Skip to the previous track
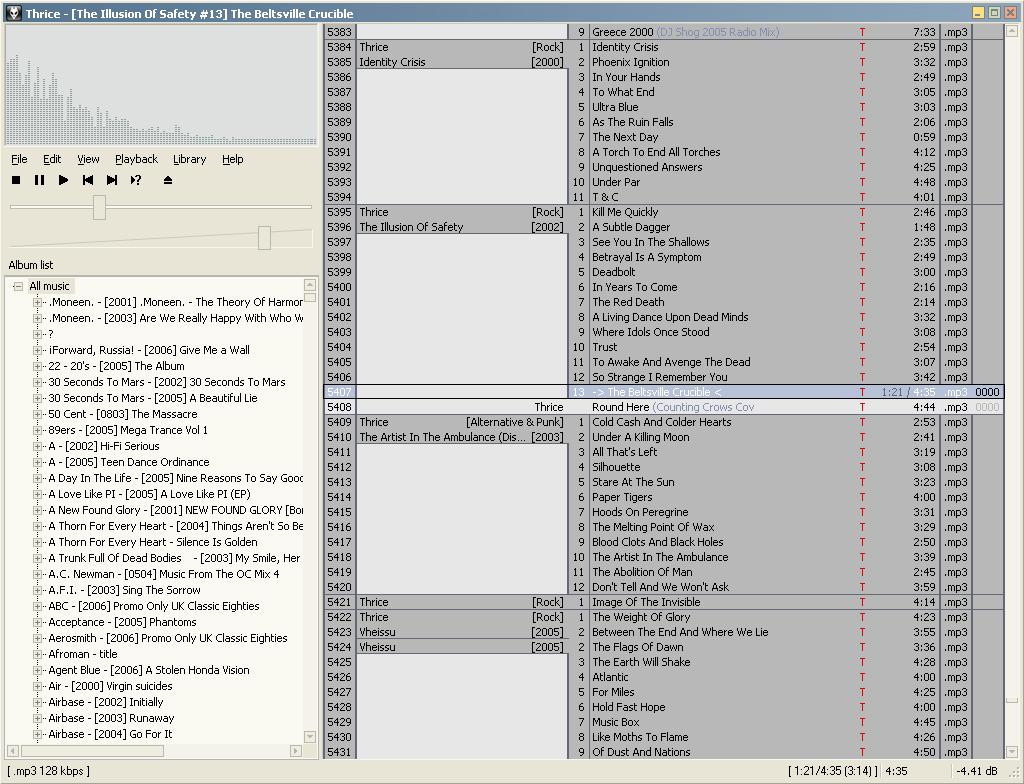This screenshot has width=1024, height=784. click(x=88, y=180)
